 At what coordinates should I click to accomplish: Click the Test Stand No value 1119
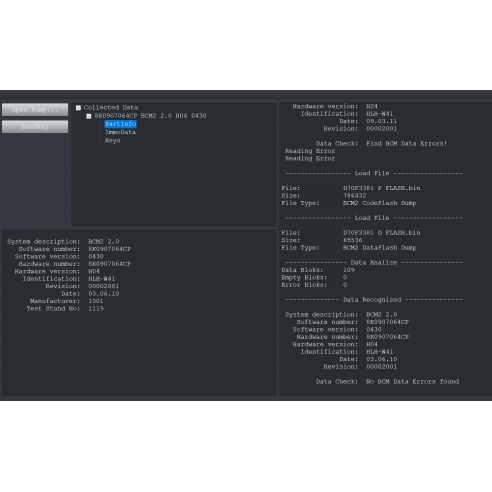point(96,309)
